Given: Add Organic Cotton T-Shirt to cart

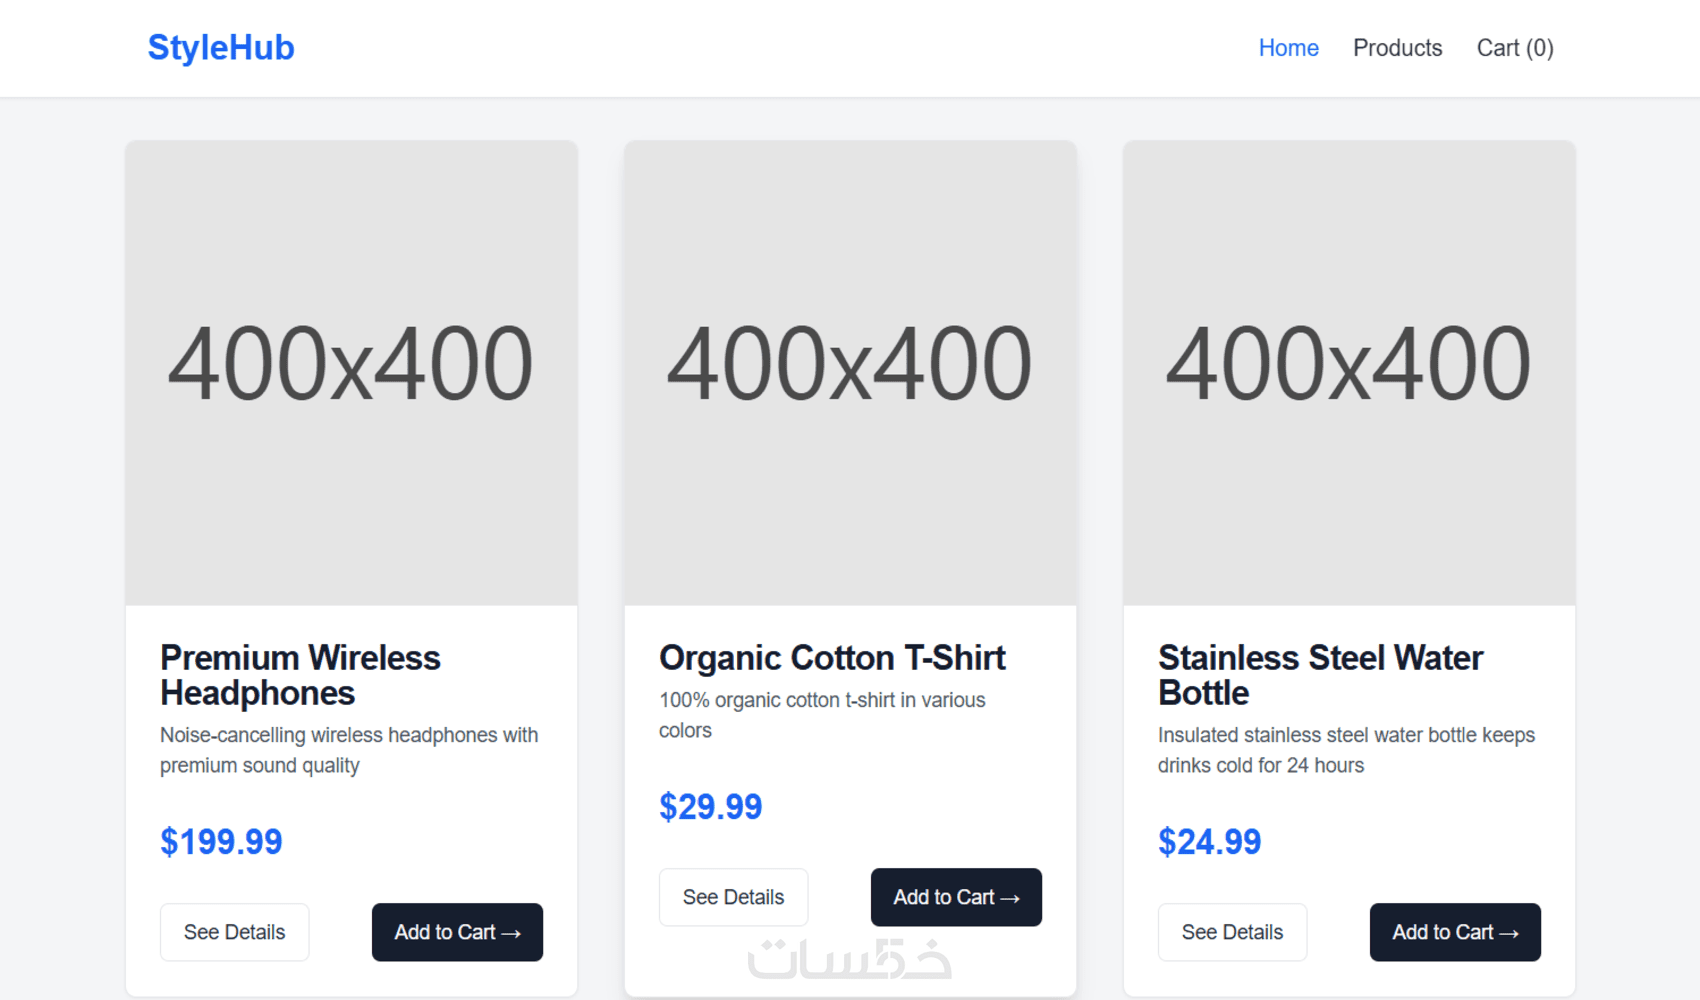Looking at the screenshot, I should (956, 897).
